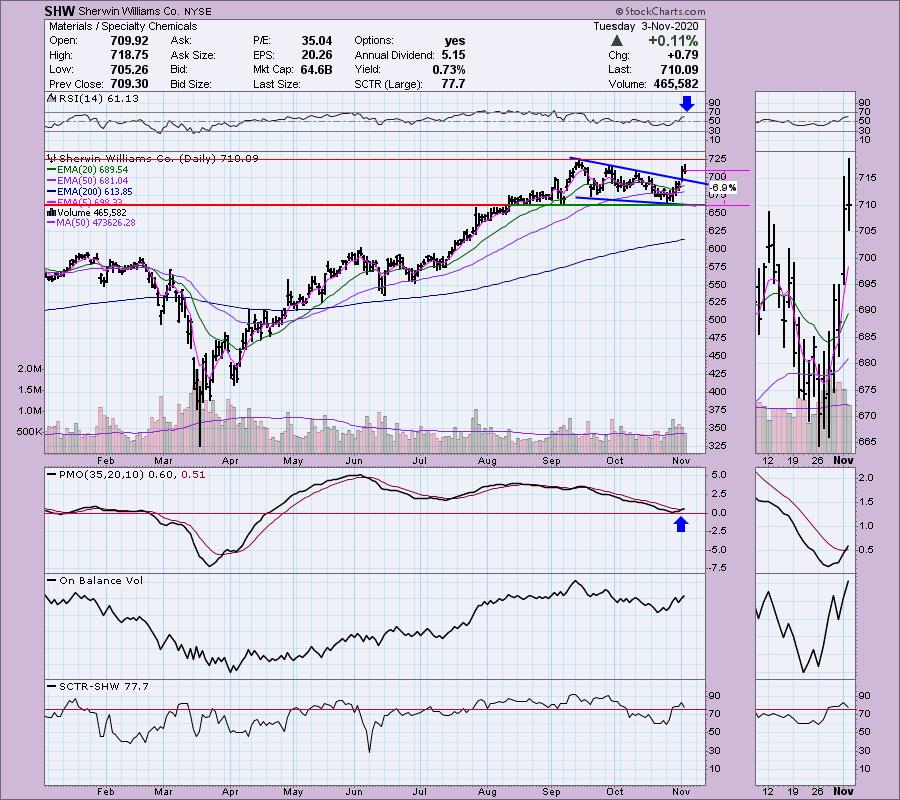The height and width of the screenshot is (800, 900).
Task: Click the Low value 705.26
Action: [129, 69]
